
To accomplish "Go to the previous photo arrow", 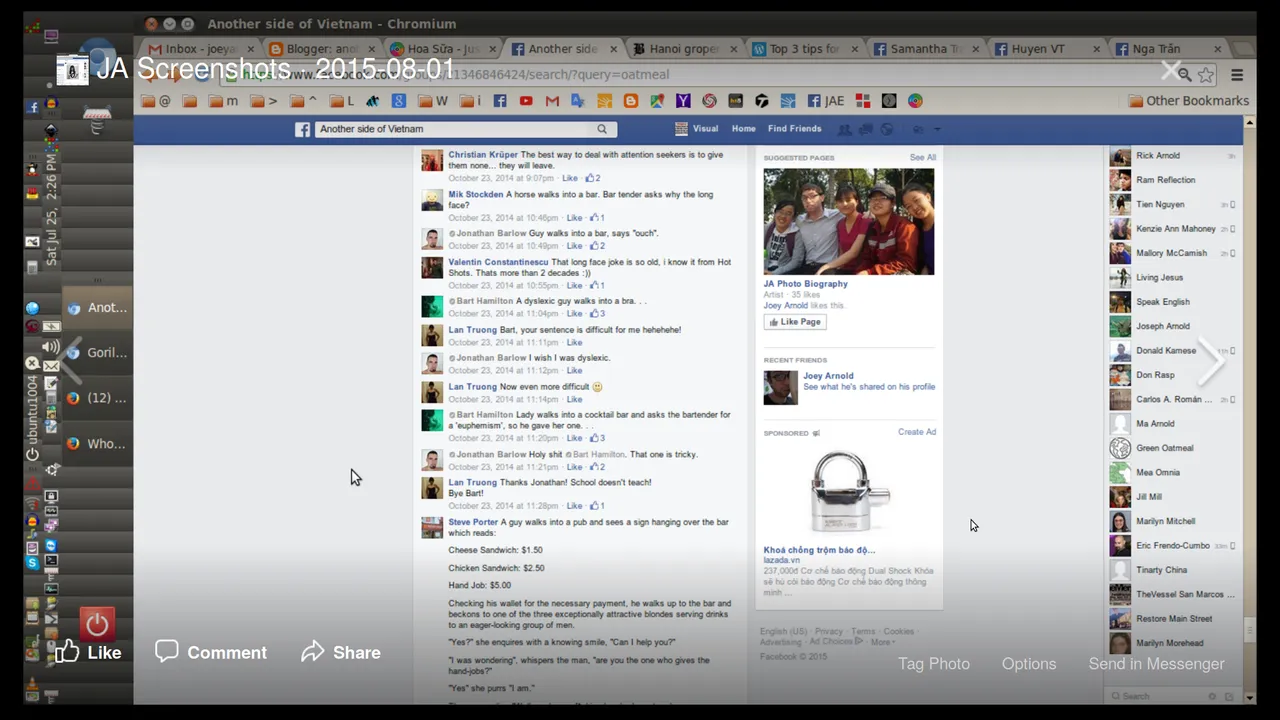I will tap(70, 360).
